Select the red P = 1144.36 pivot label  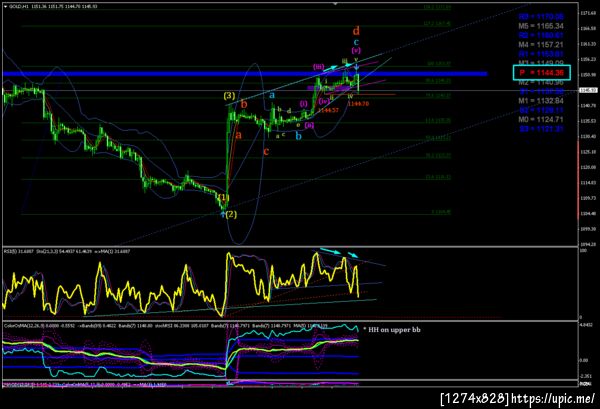click(x=541, y=73)
